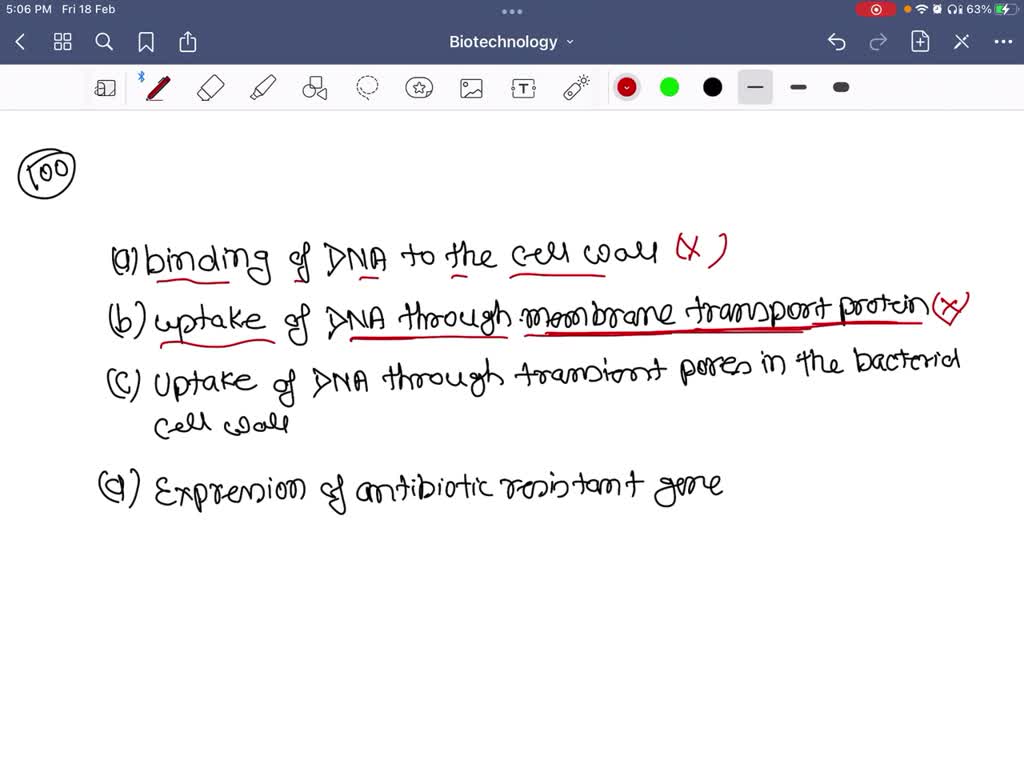Insert an image with the photo tool

(x=471, y=88)
